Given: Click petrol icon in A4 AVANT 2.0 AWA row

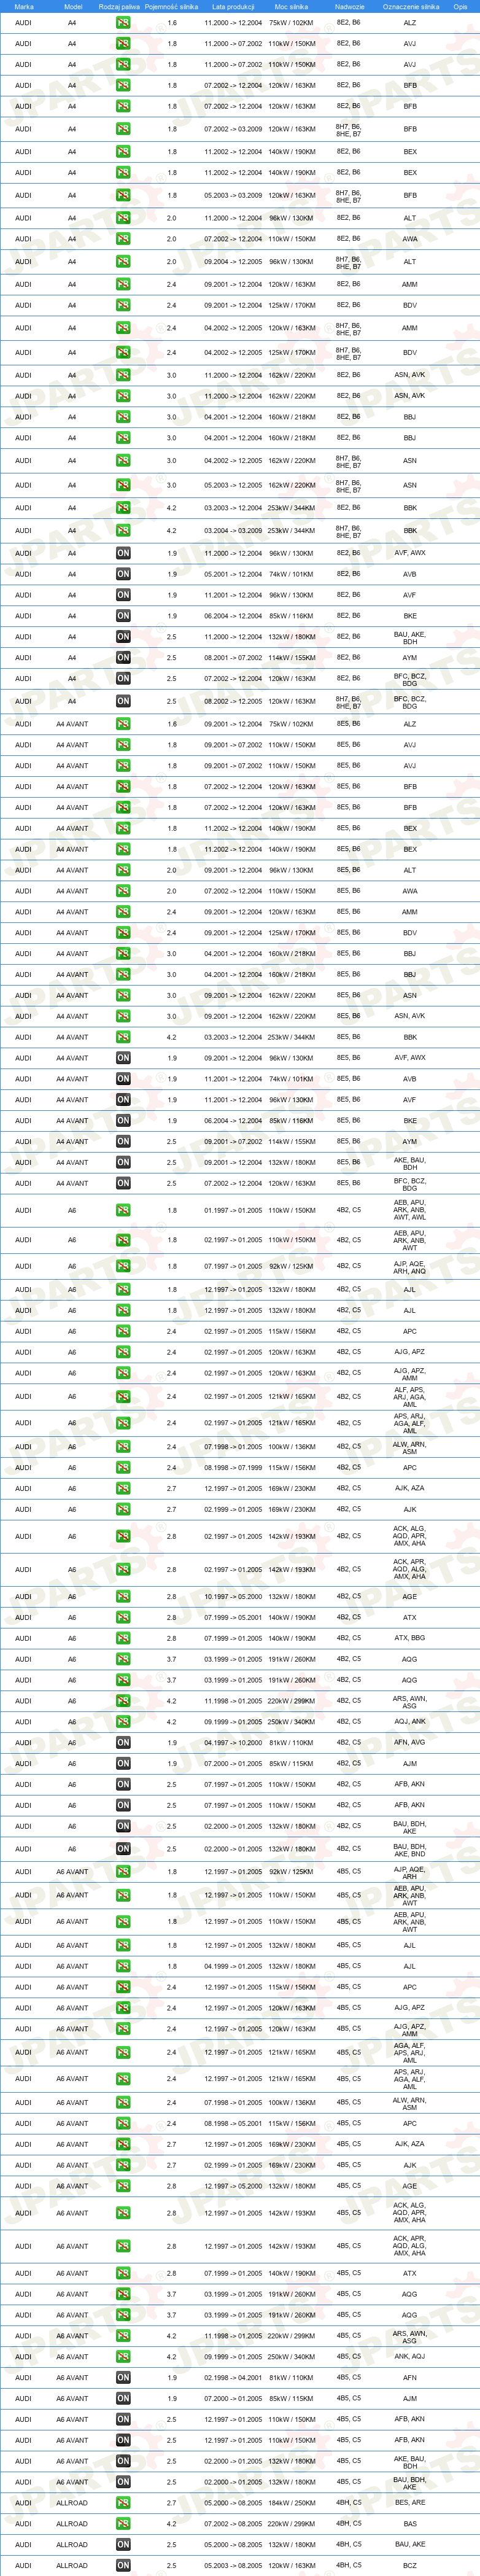Looking at the screenshot, I should coord(123,891).
